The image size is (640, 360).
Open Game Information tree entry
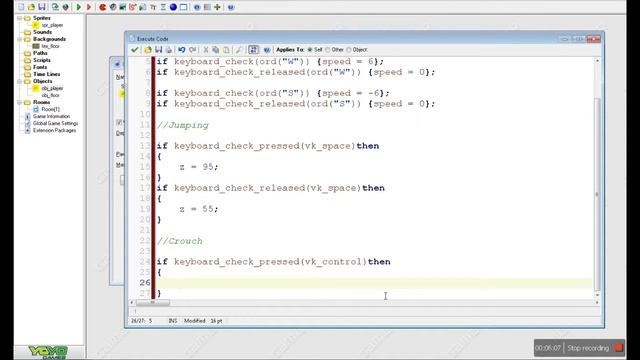51,116
